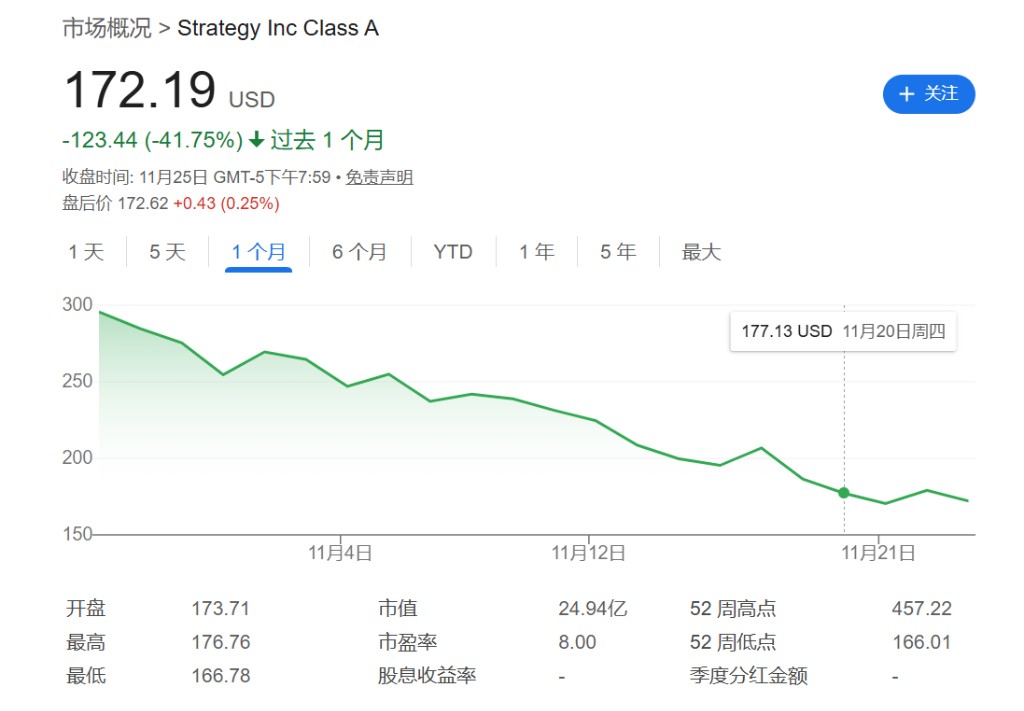Click the green data point on chart
Viewport: 1024px width, 711px height.
844,493
